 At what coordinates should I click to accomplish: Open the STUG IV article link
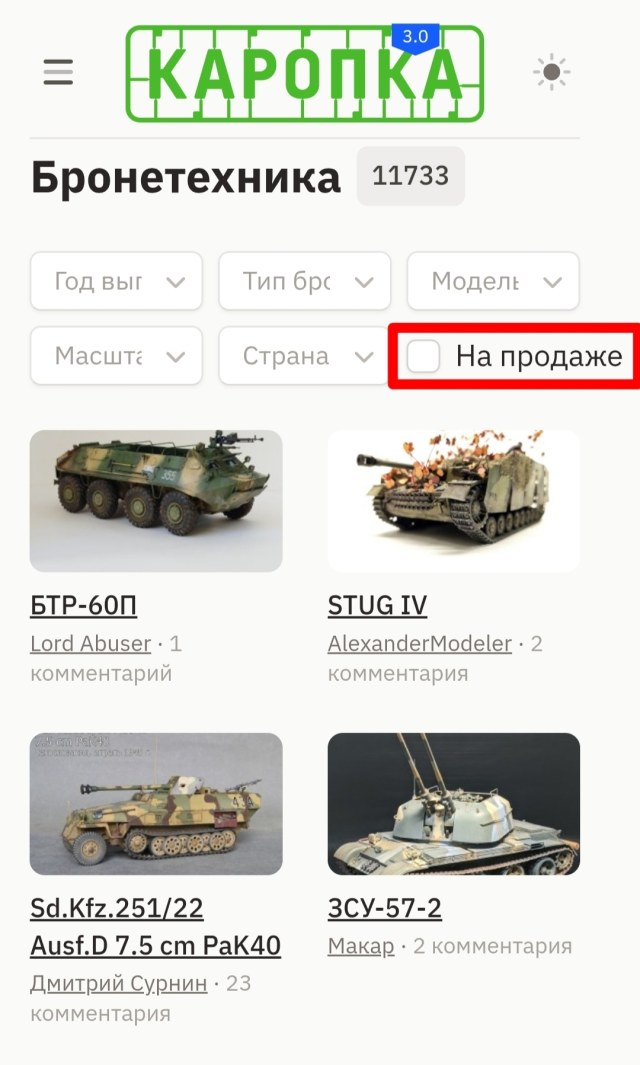[377, 605]
